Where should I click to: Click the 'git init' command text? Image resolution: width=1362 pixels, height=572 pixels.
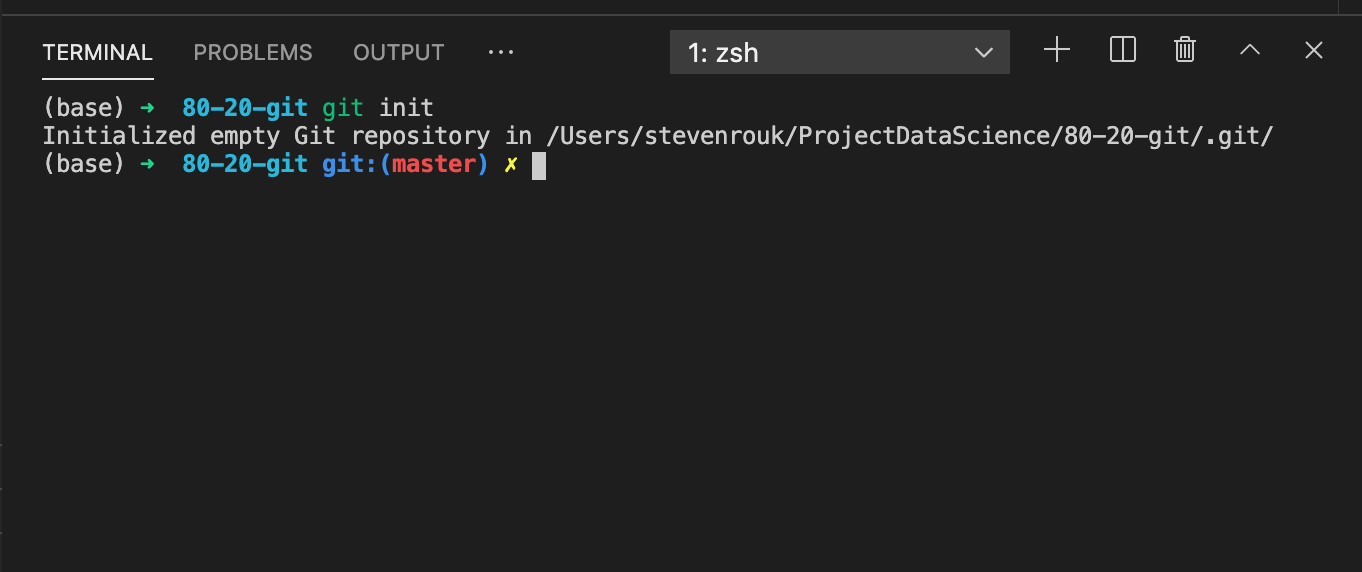[x=378, y=108]
